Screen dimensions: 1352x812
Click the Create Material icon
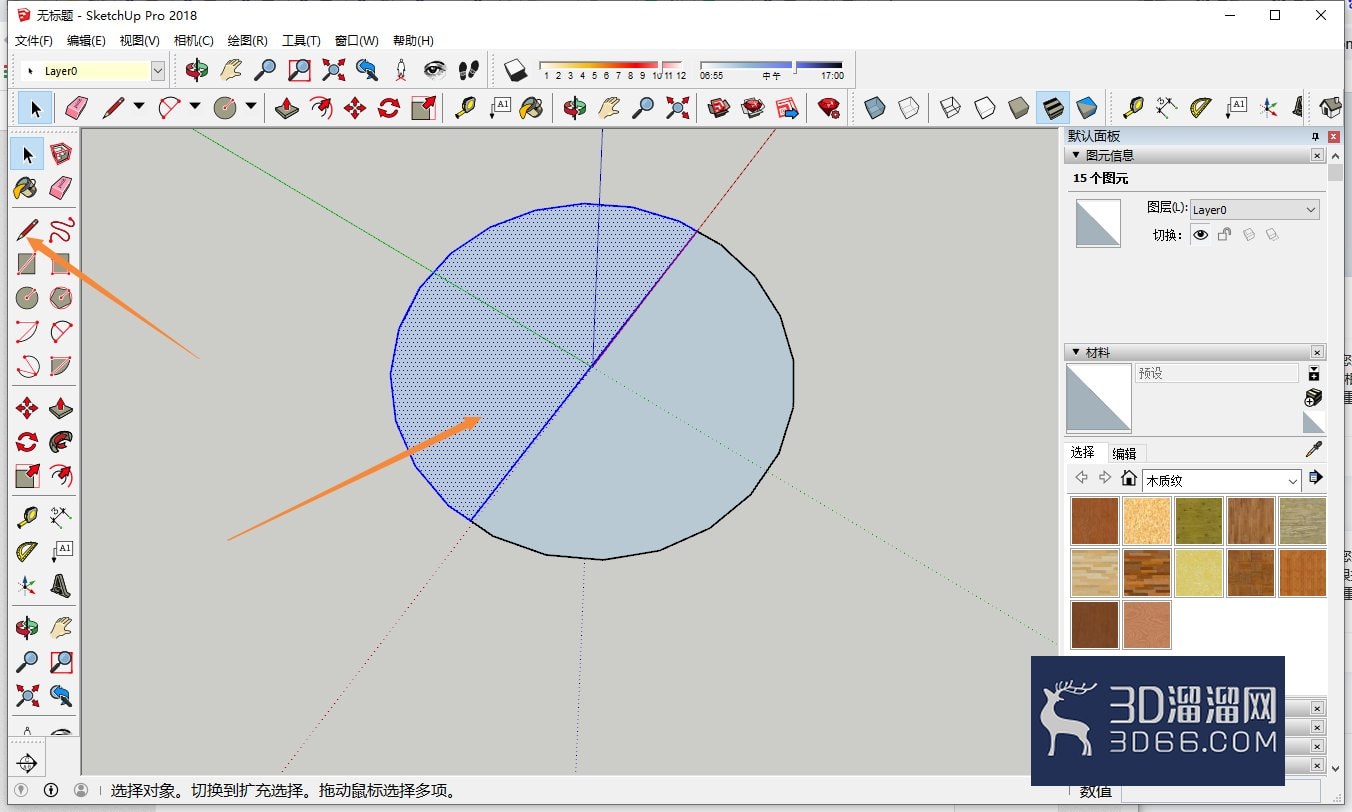[x=1314, y=398]
